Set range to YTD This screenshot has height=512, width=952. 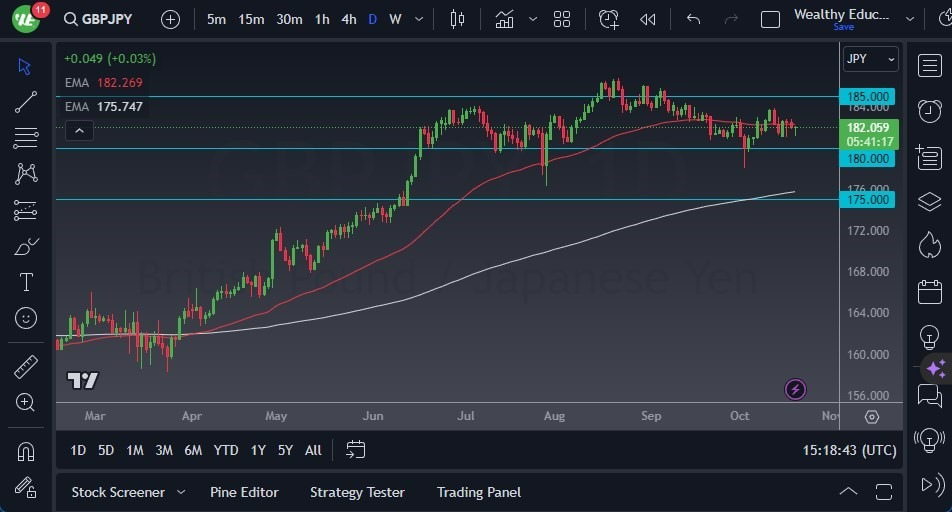pos(226,450)
